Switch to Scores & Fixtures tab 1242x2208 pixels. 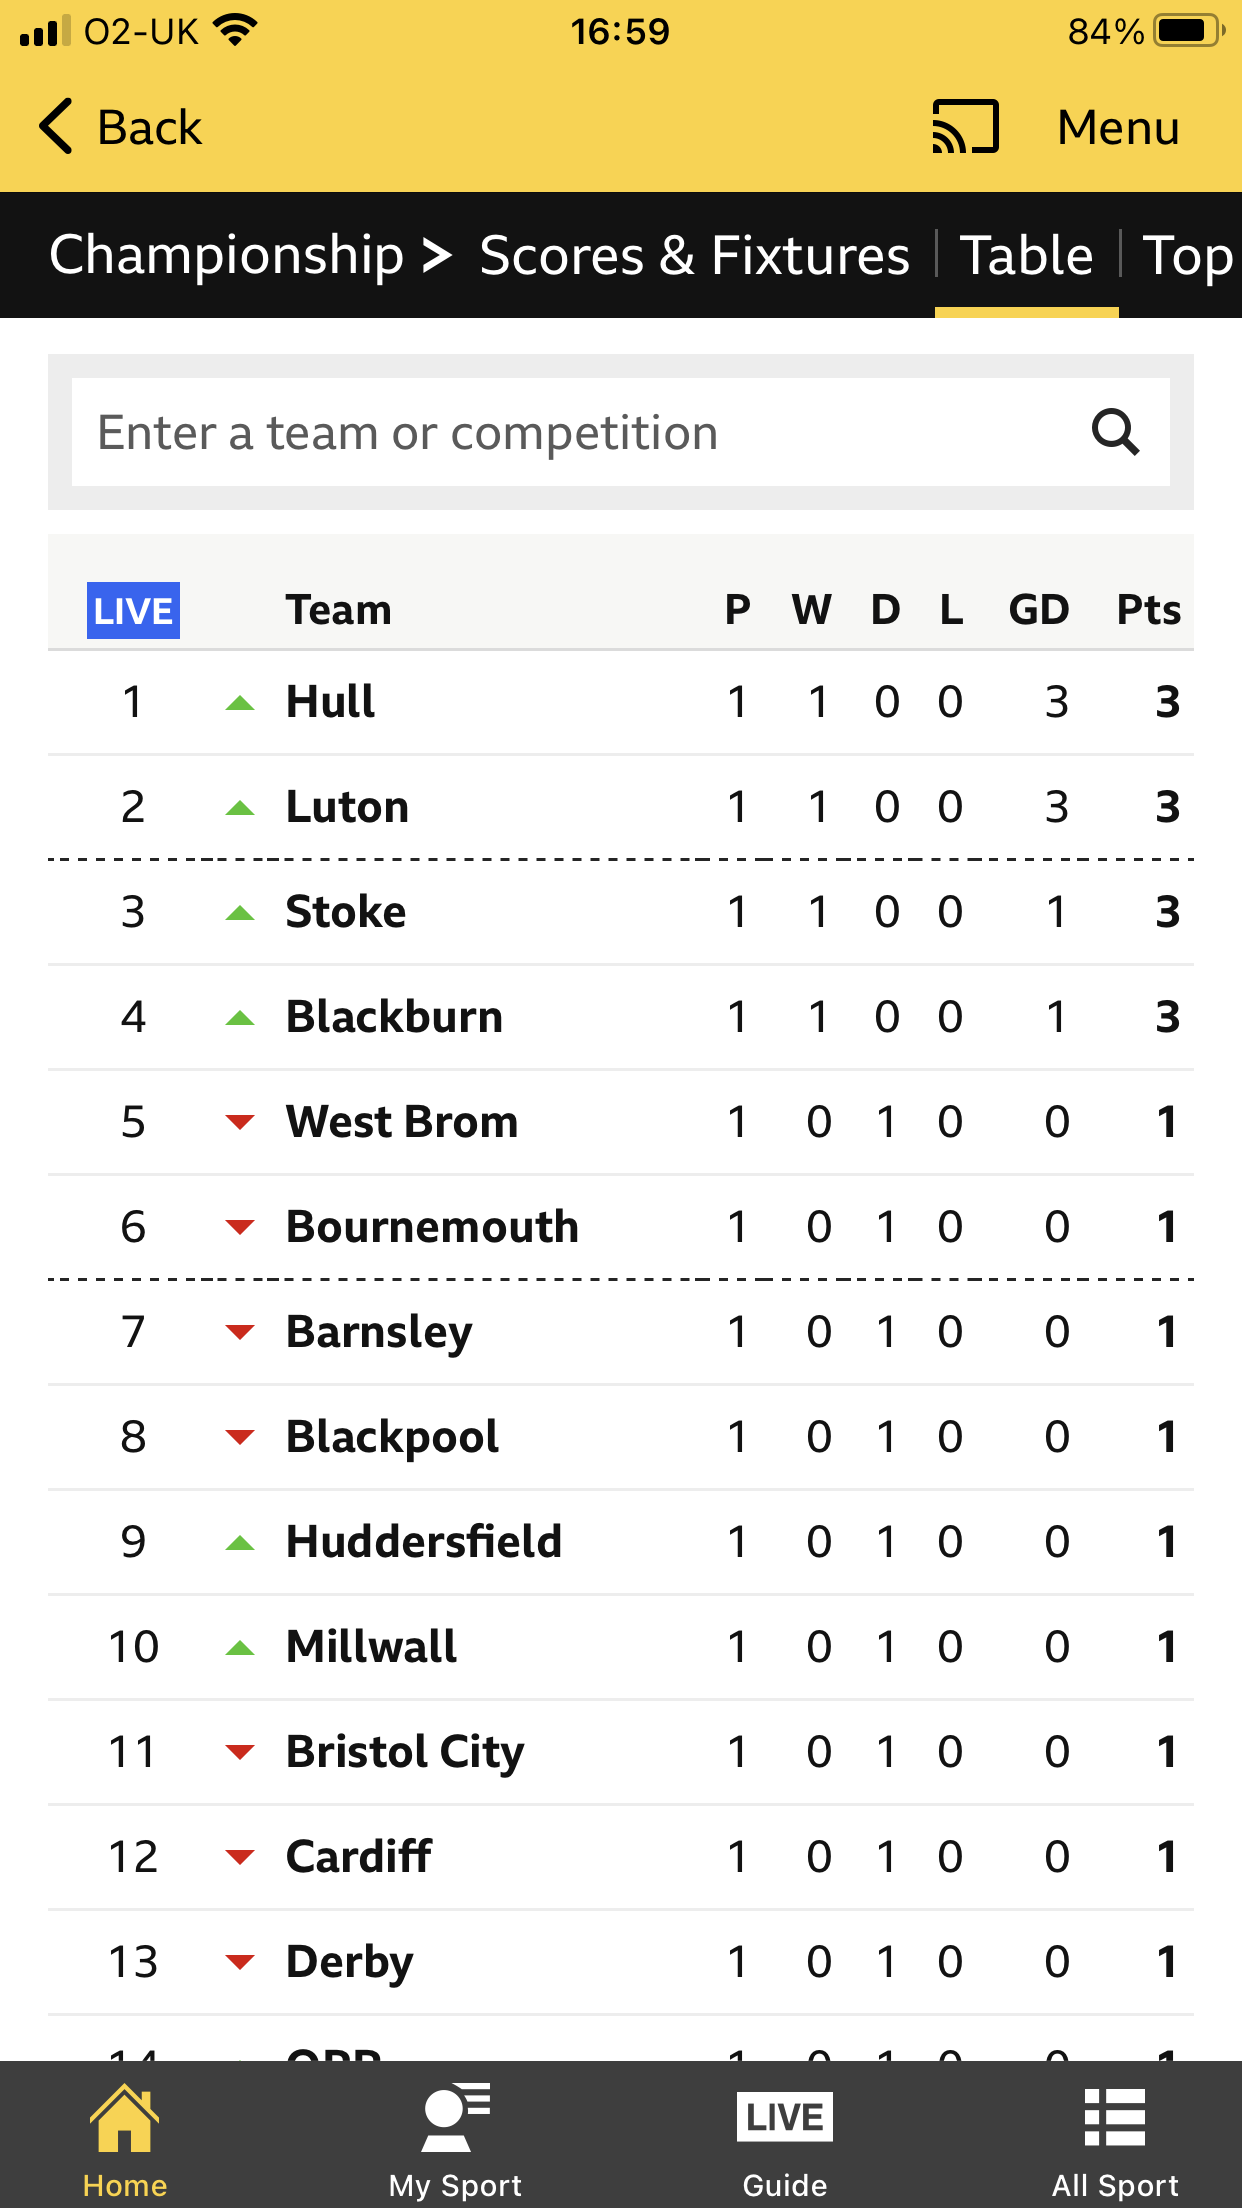[x=694, y=255]
